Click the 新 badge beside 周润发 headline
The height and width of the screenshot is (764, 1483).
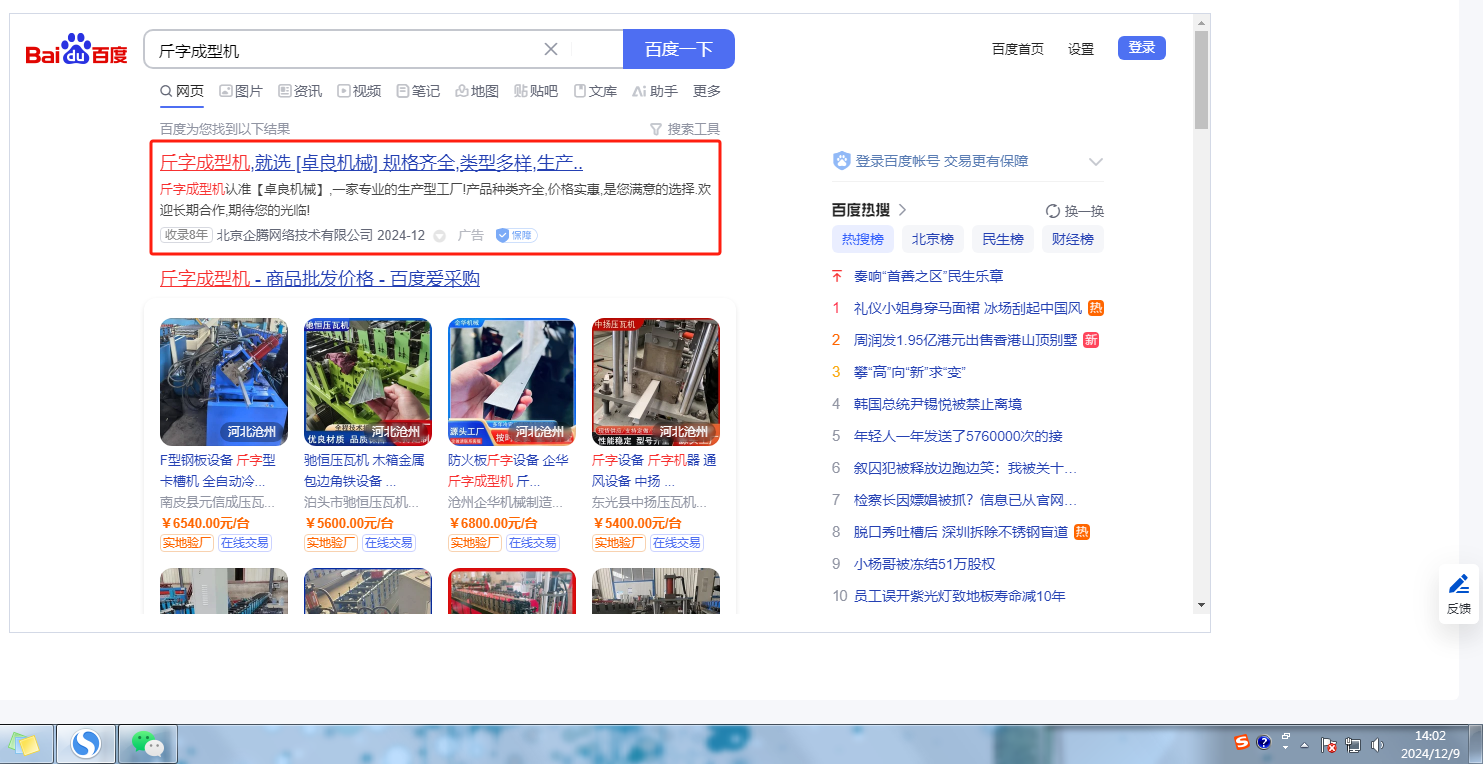tap(1091, 340)
